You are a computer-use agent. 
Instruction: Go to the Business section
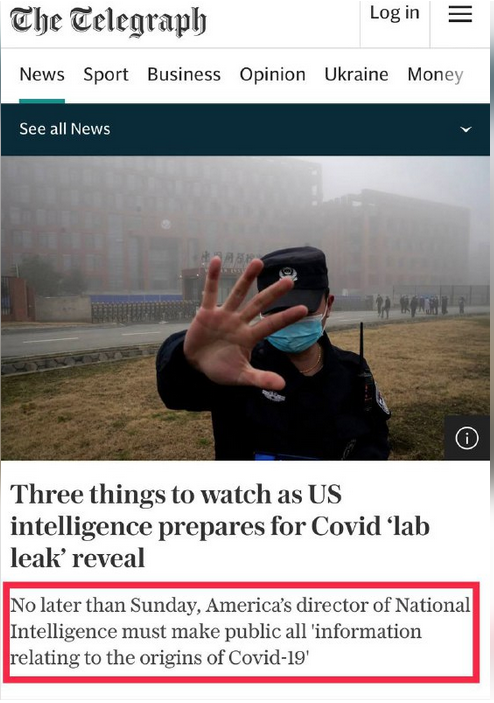(184, 74)
